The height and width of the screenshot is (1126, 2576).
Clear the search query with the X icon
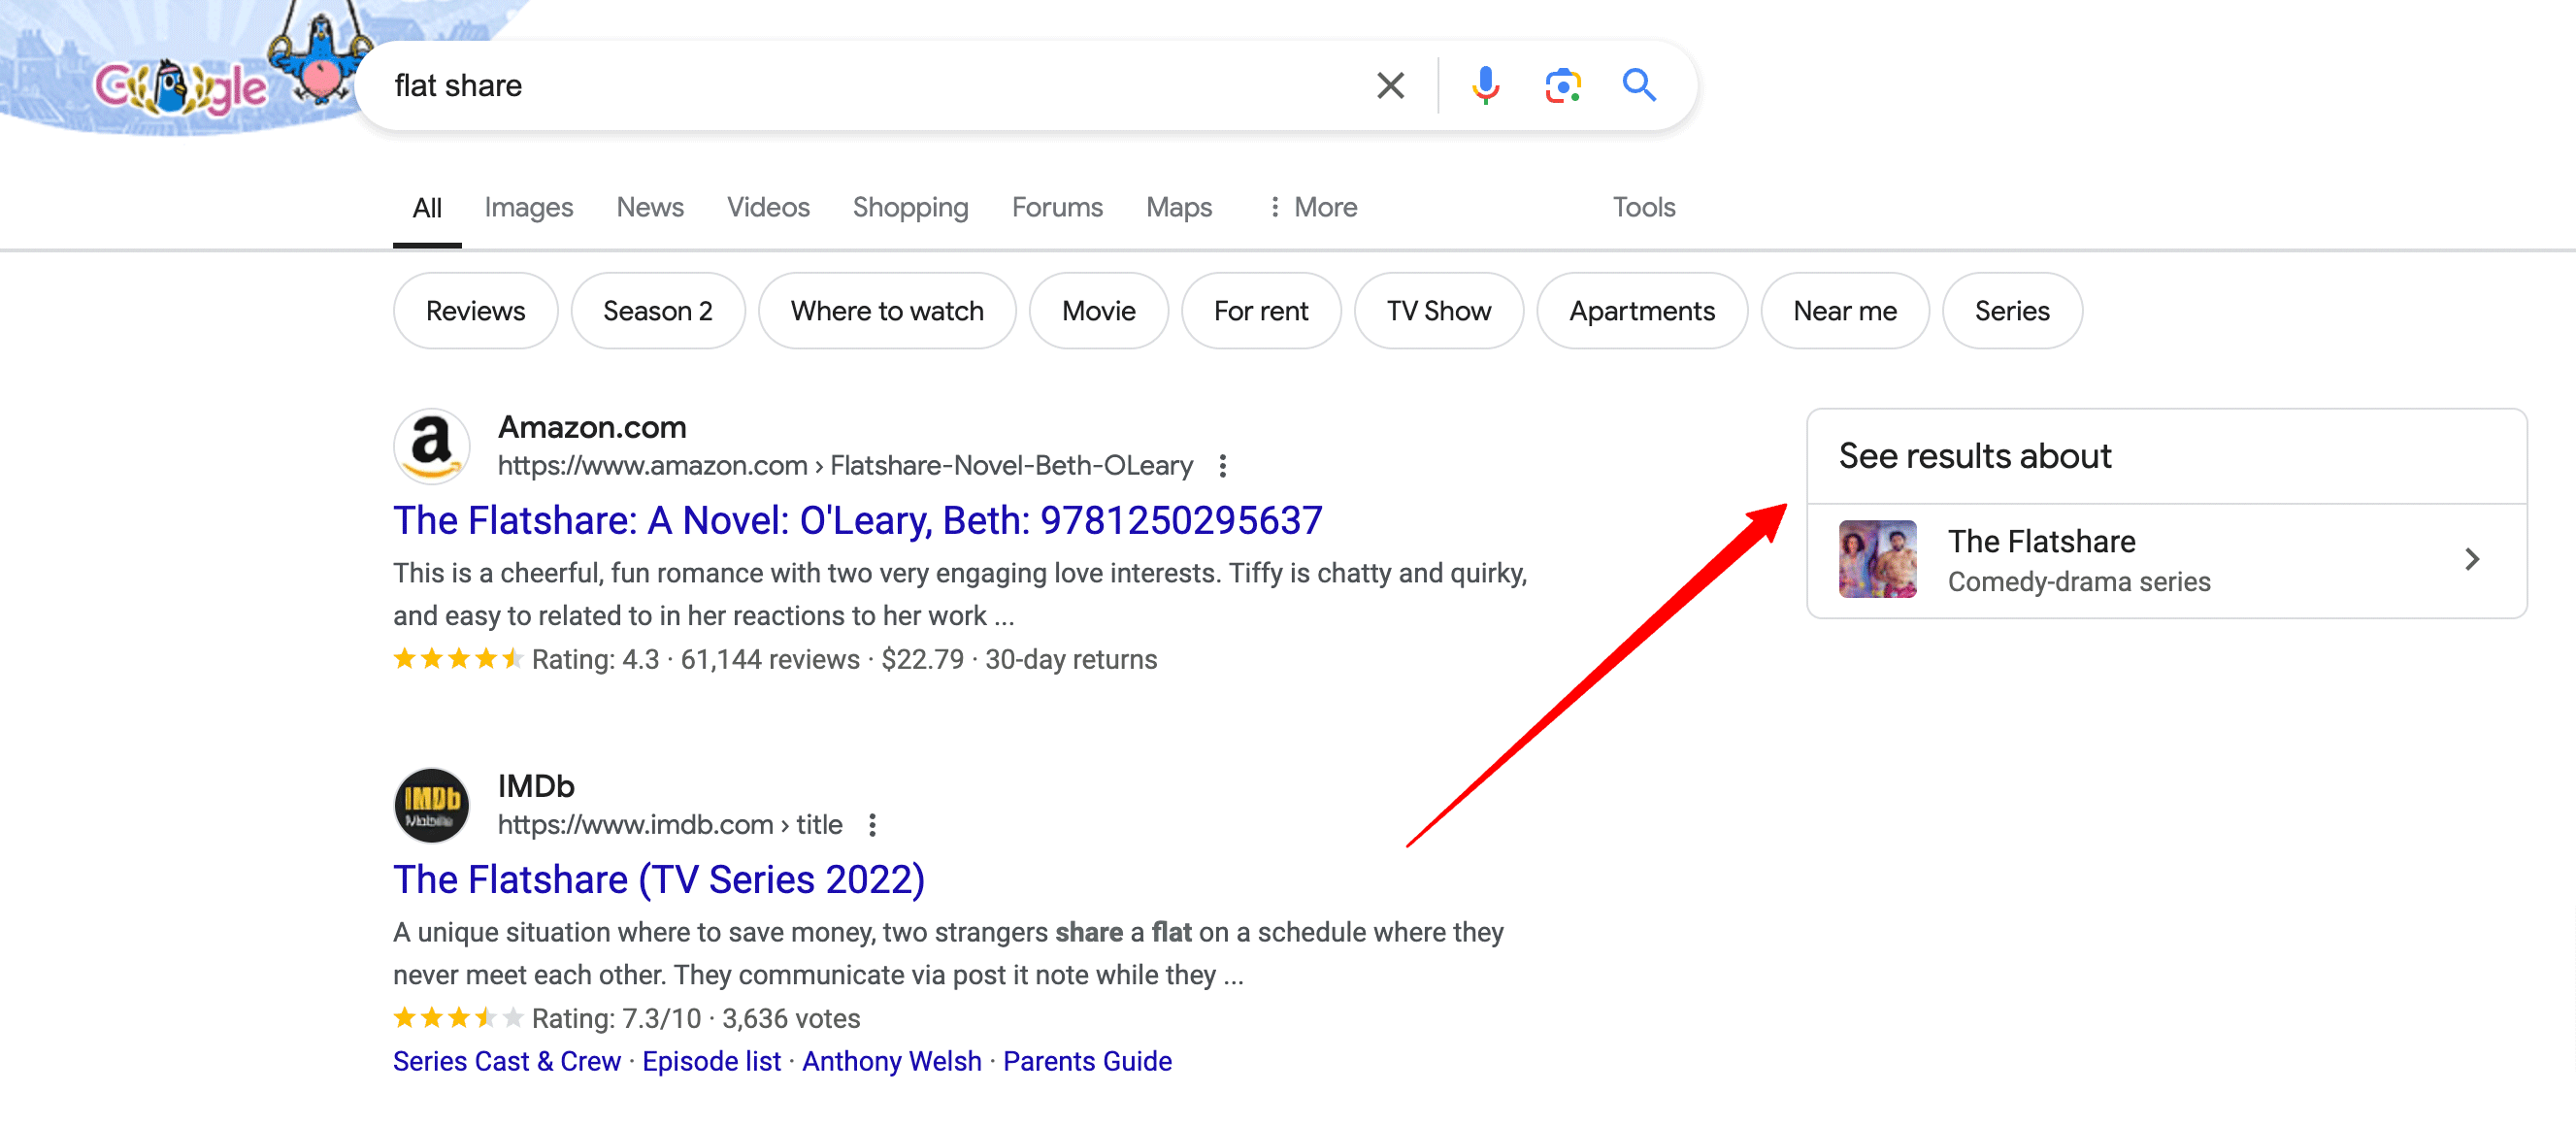pos(1389,86)
